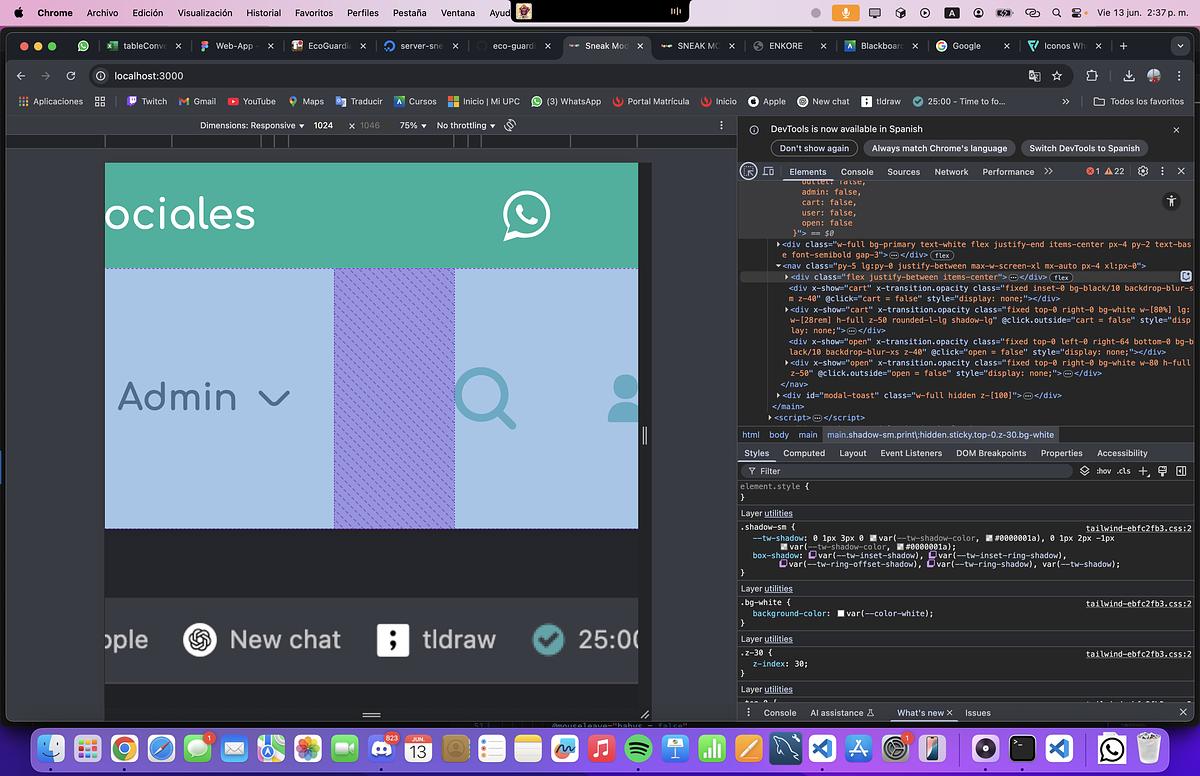
Task: Open tailwind-ebfc2fb3.css:2 link for .bg-white
Action: [1138, 603]
